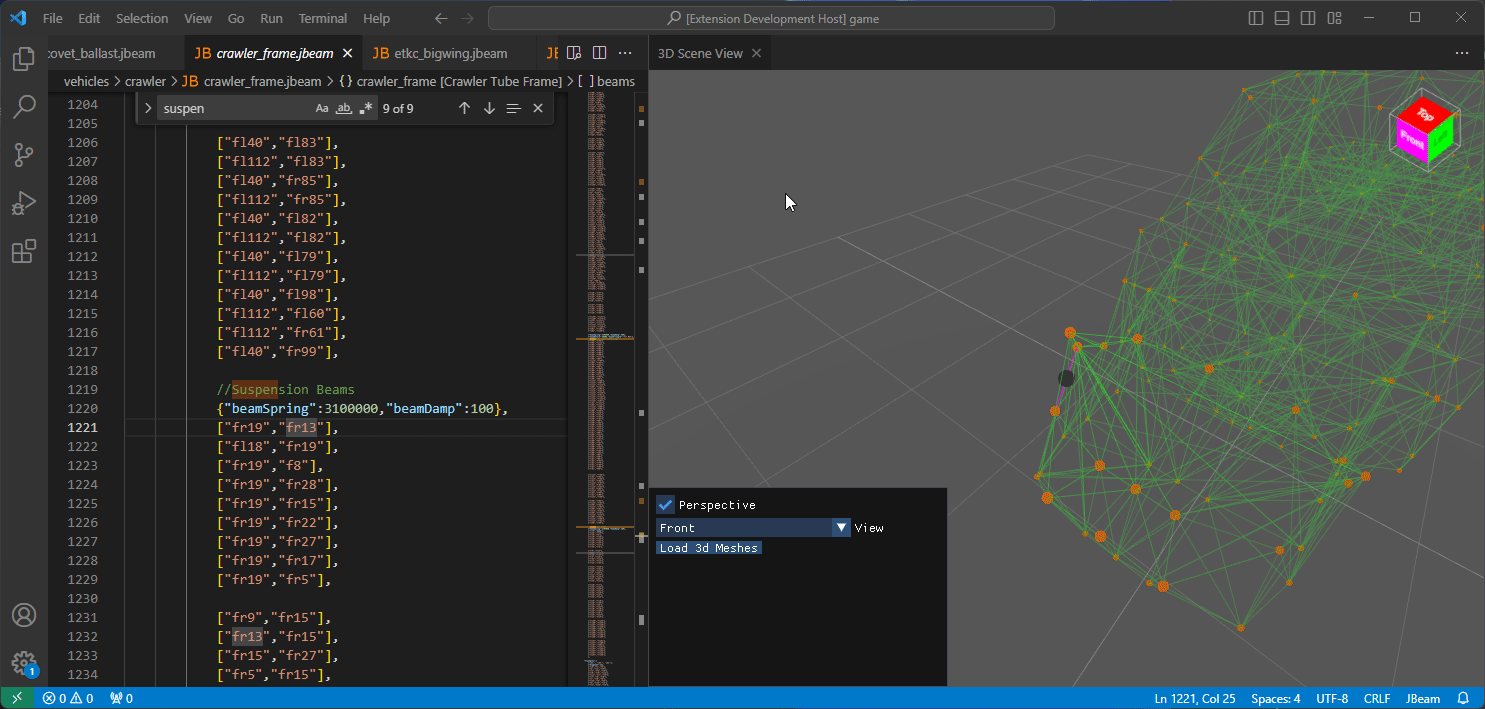The image size is (1485, 709).
Task: Open the Accounts menu
Action: click(x=24, y=615)
